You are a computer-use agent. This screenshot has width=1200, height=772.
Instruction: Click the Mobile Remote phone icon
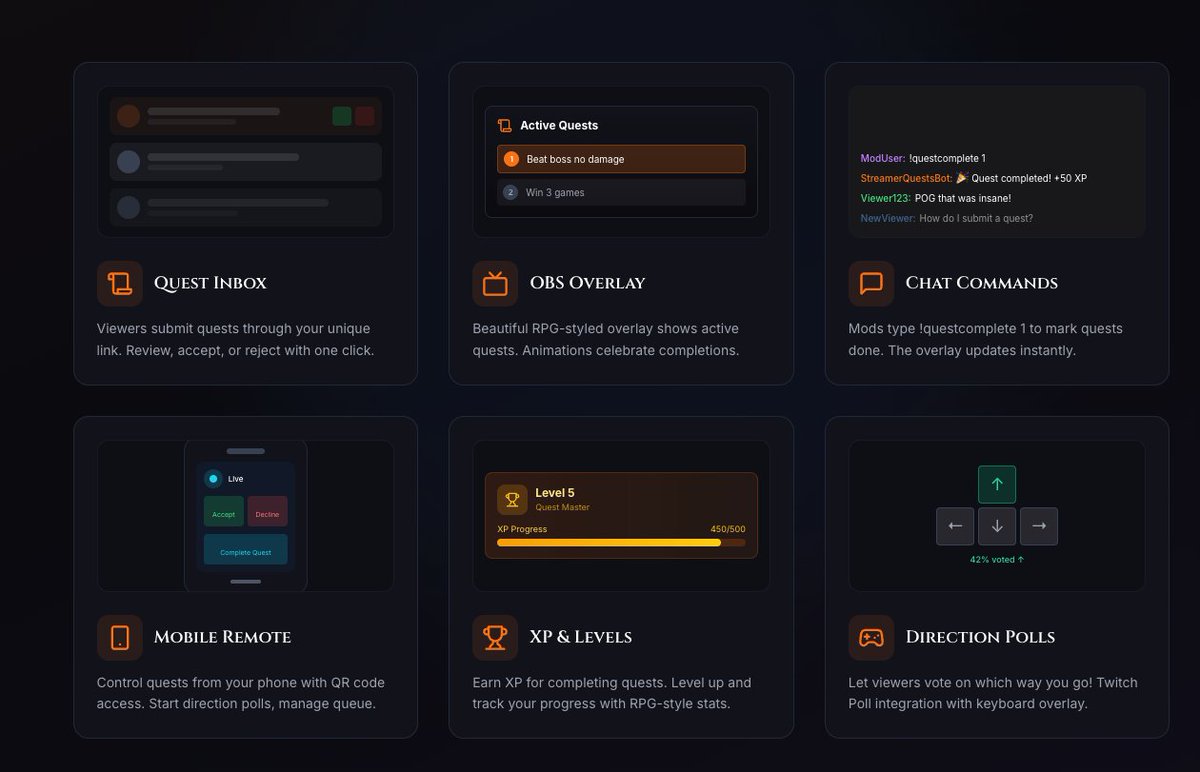[x=119, y=637]
